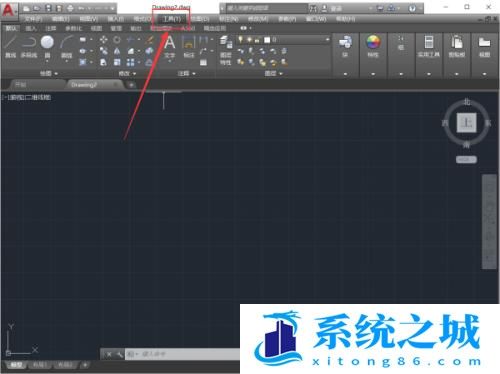Screen dimensions: 500x374
Task: Toggle layer on/off lightbulb in layer dropdown
Action: (x=240, y=40)
